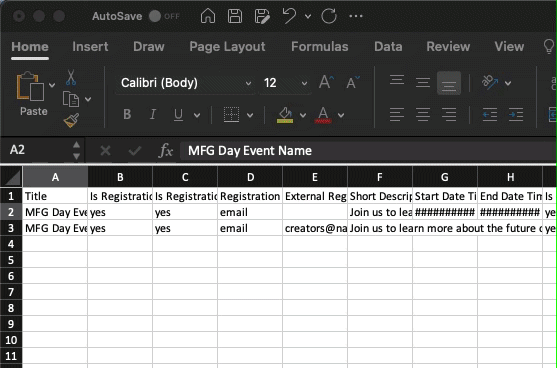
Task: Select column A header
Action: [x=55, y=177]
